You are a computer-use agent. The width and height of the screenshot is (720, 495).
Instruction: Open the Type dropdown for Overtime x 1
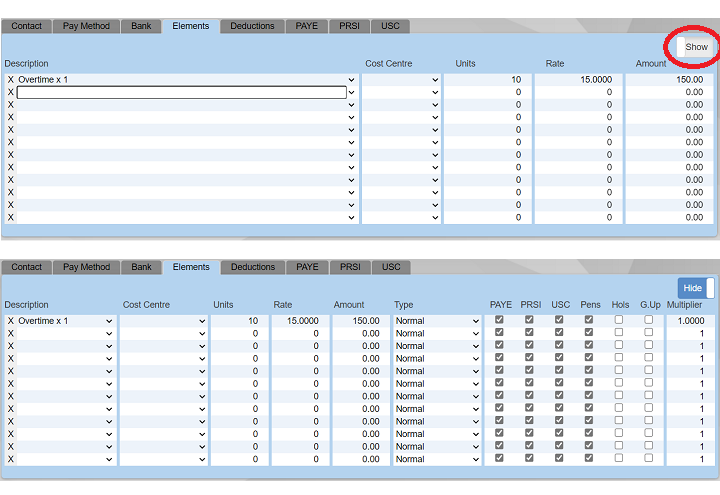(x=436, y=321)
